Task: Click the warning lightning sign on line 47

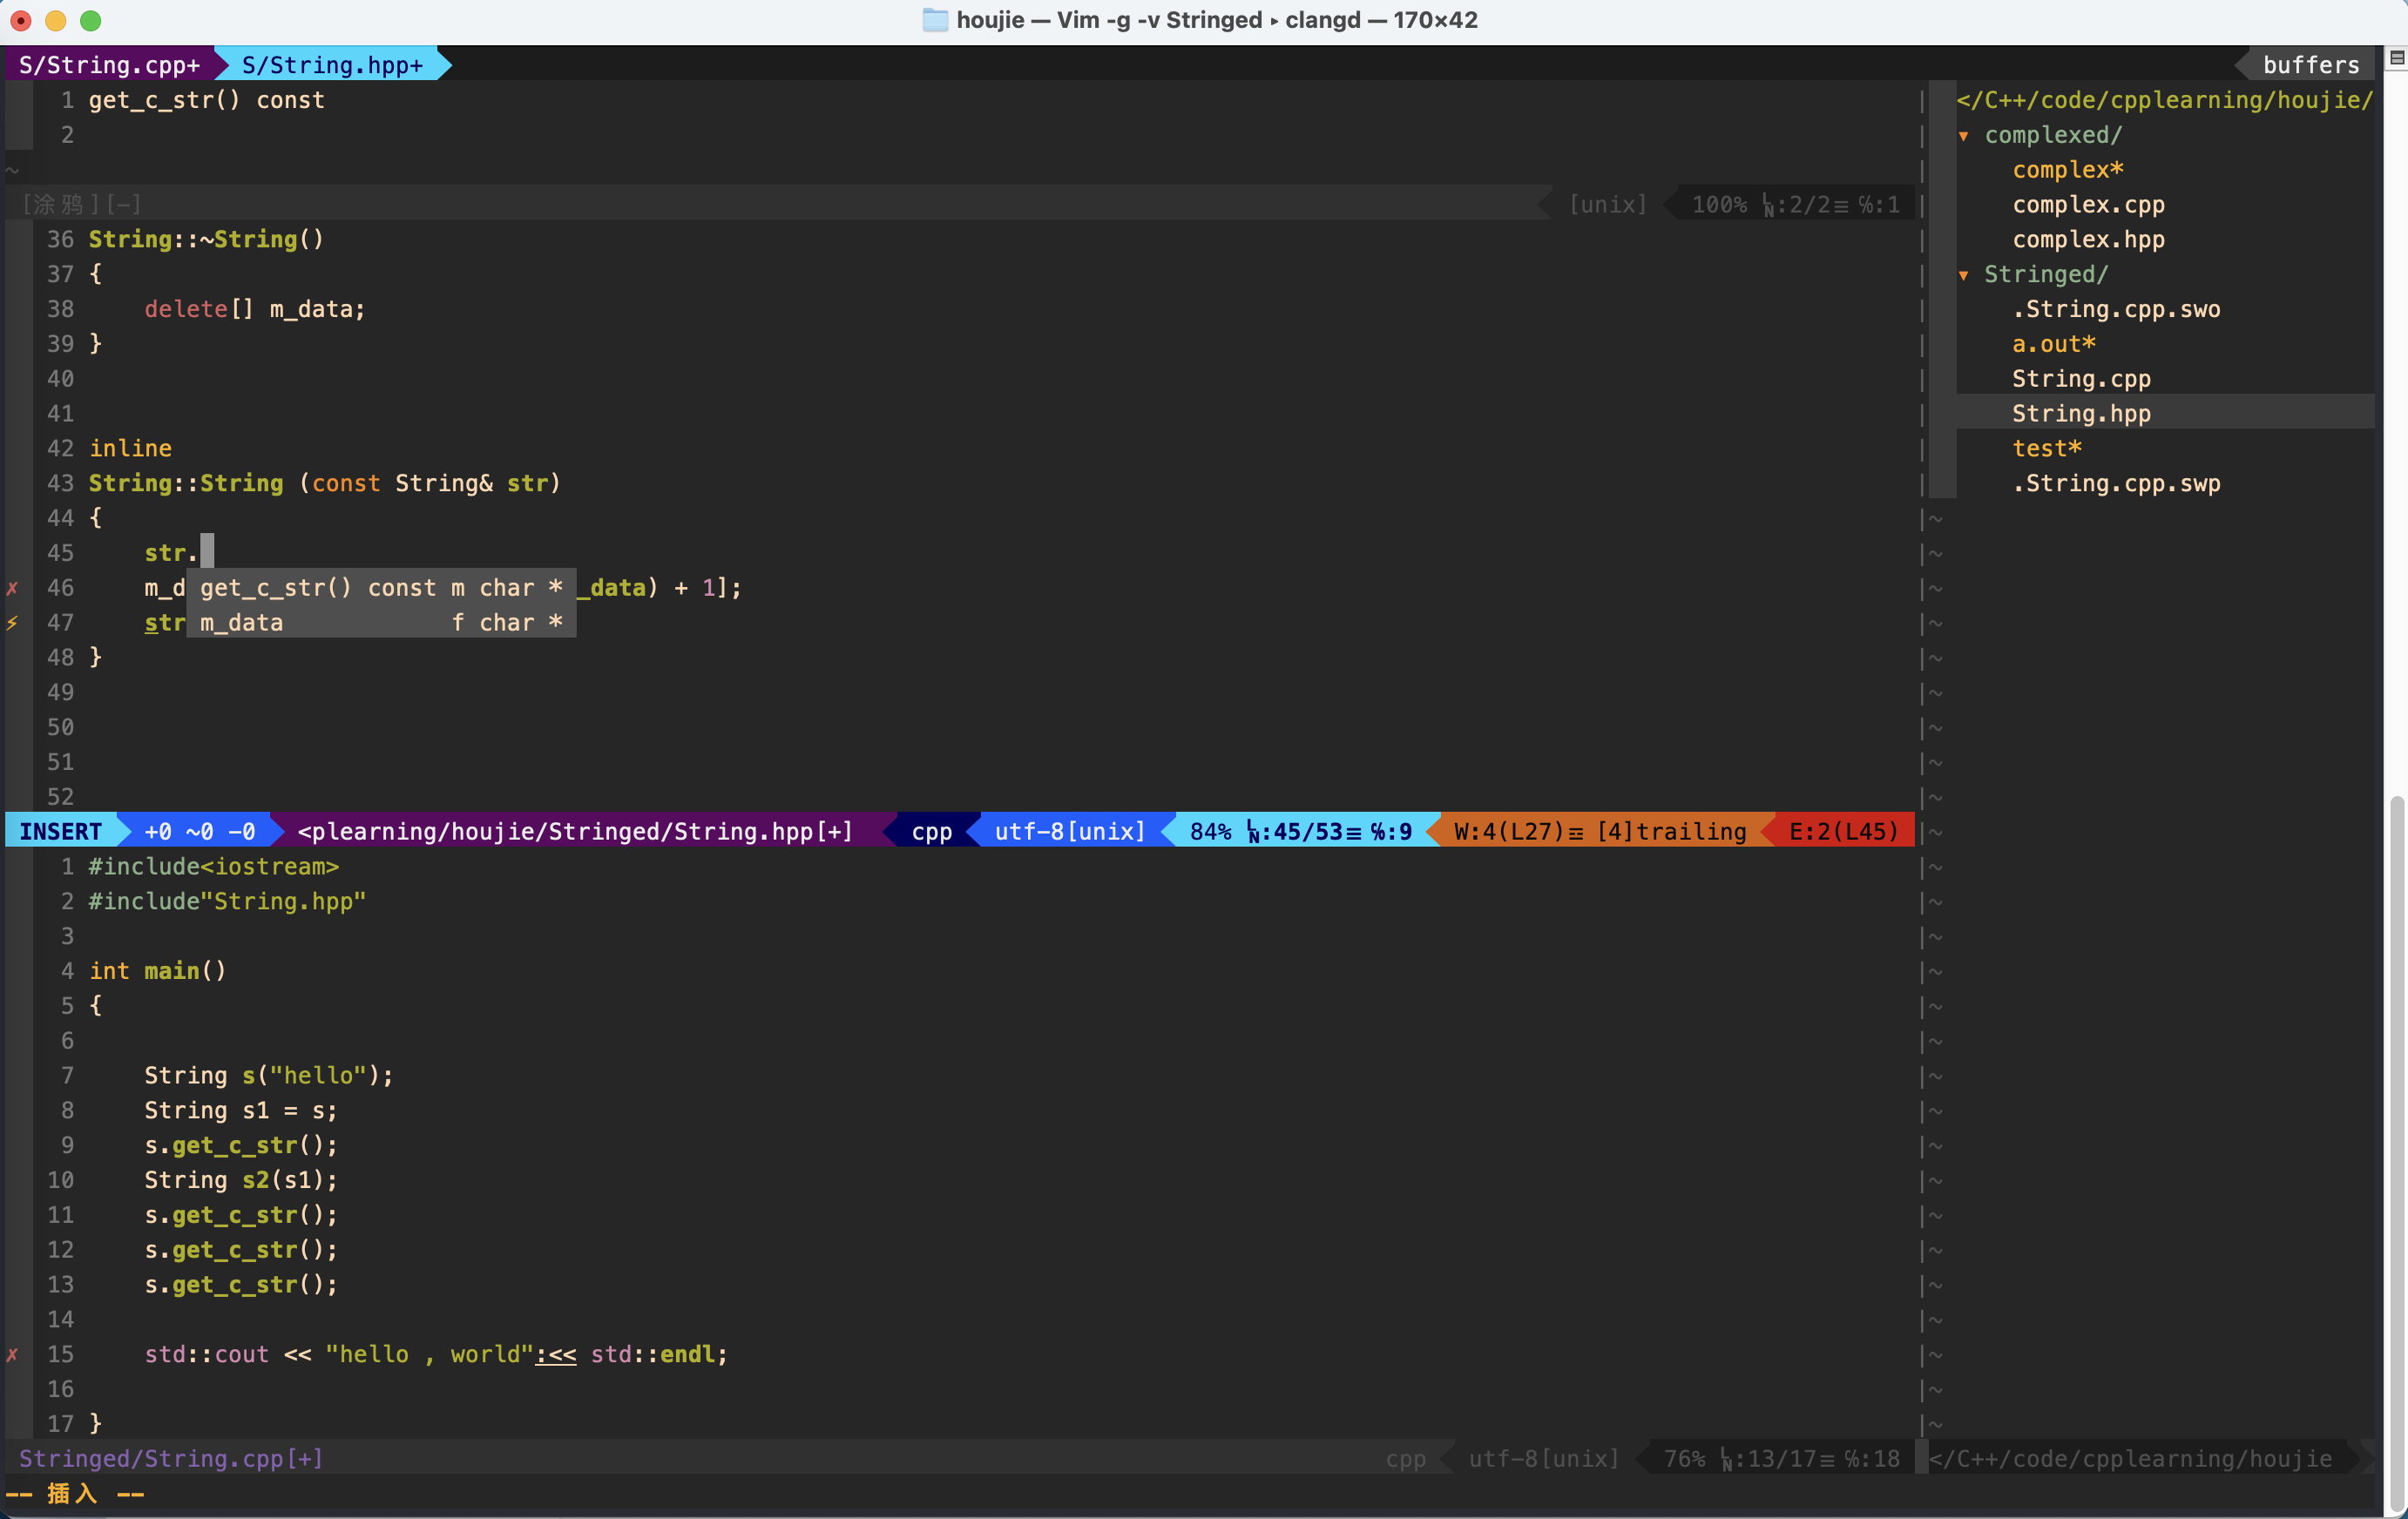Action: (13, 623)
